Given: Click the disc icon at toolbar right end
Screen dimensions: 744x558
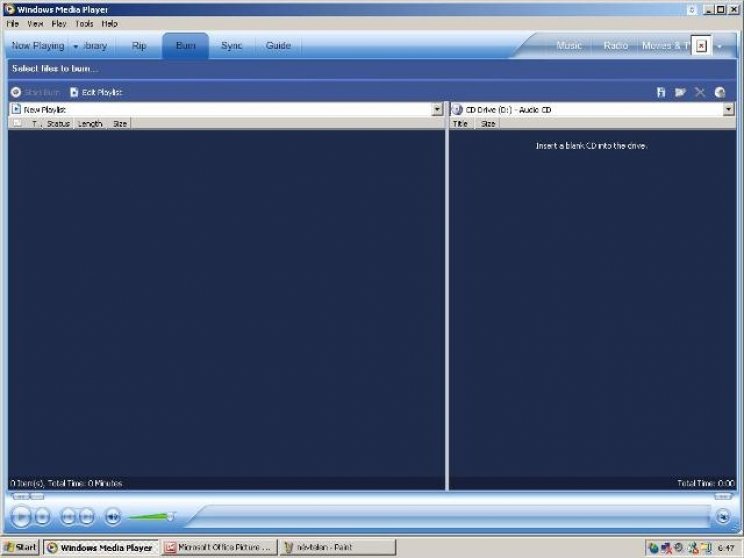Looking at the screenshot, I should (x=720, y=93).
